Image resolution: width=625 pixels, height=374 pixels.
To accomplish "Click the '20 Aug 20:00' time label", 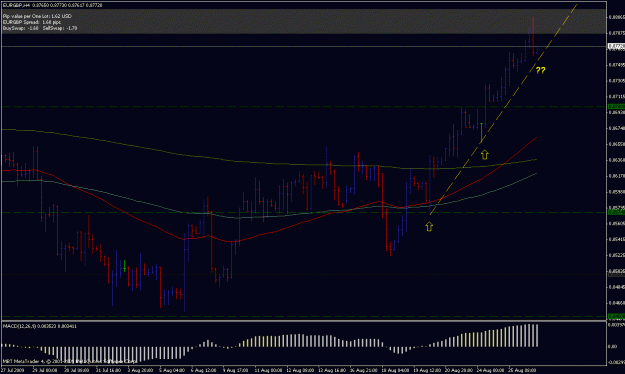I will point(458,370).
